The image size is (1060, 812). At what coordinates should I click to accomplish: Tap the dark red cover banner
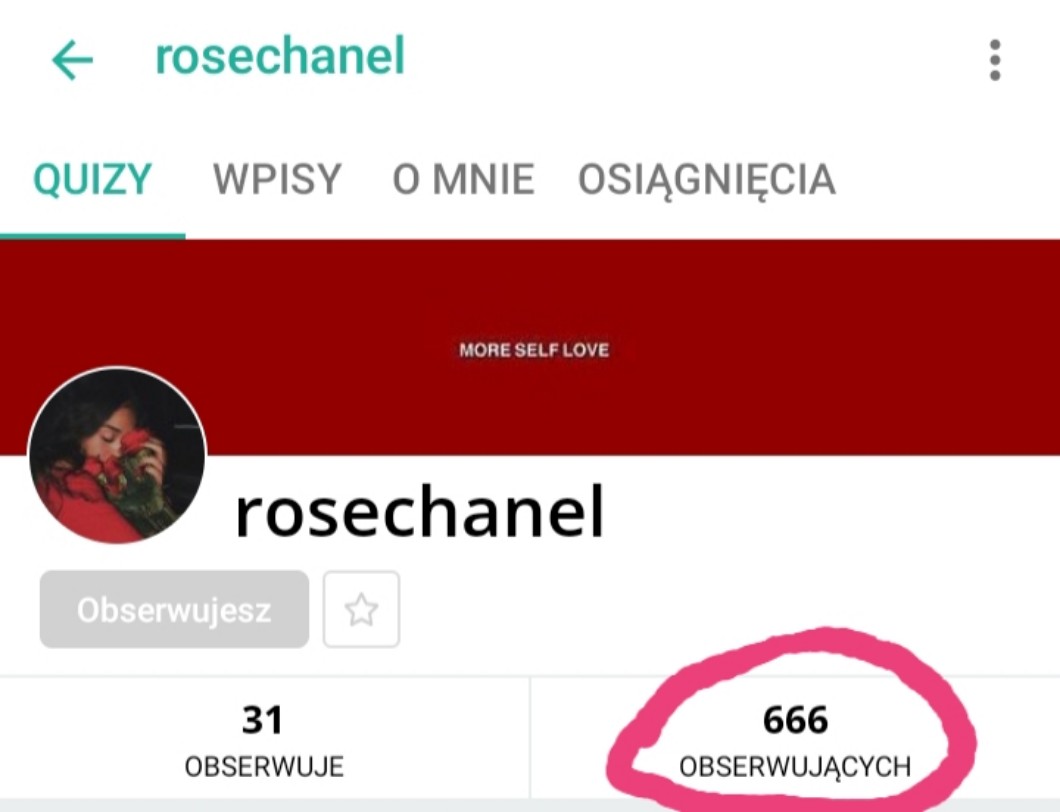(530, 347)
